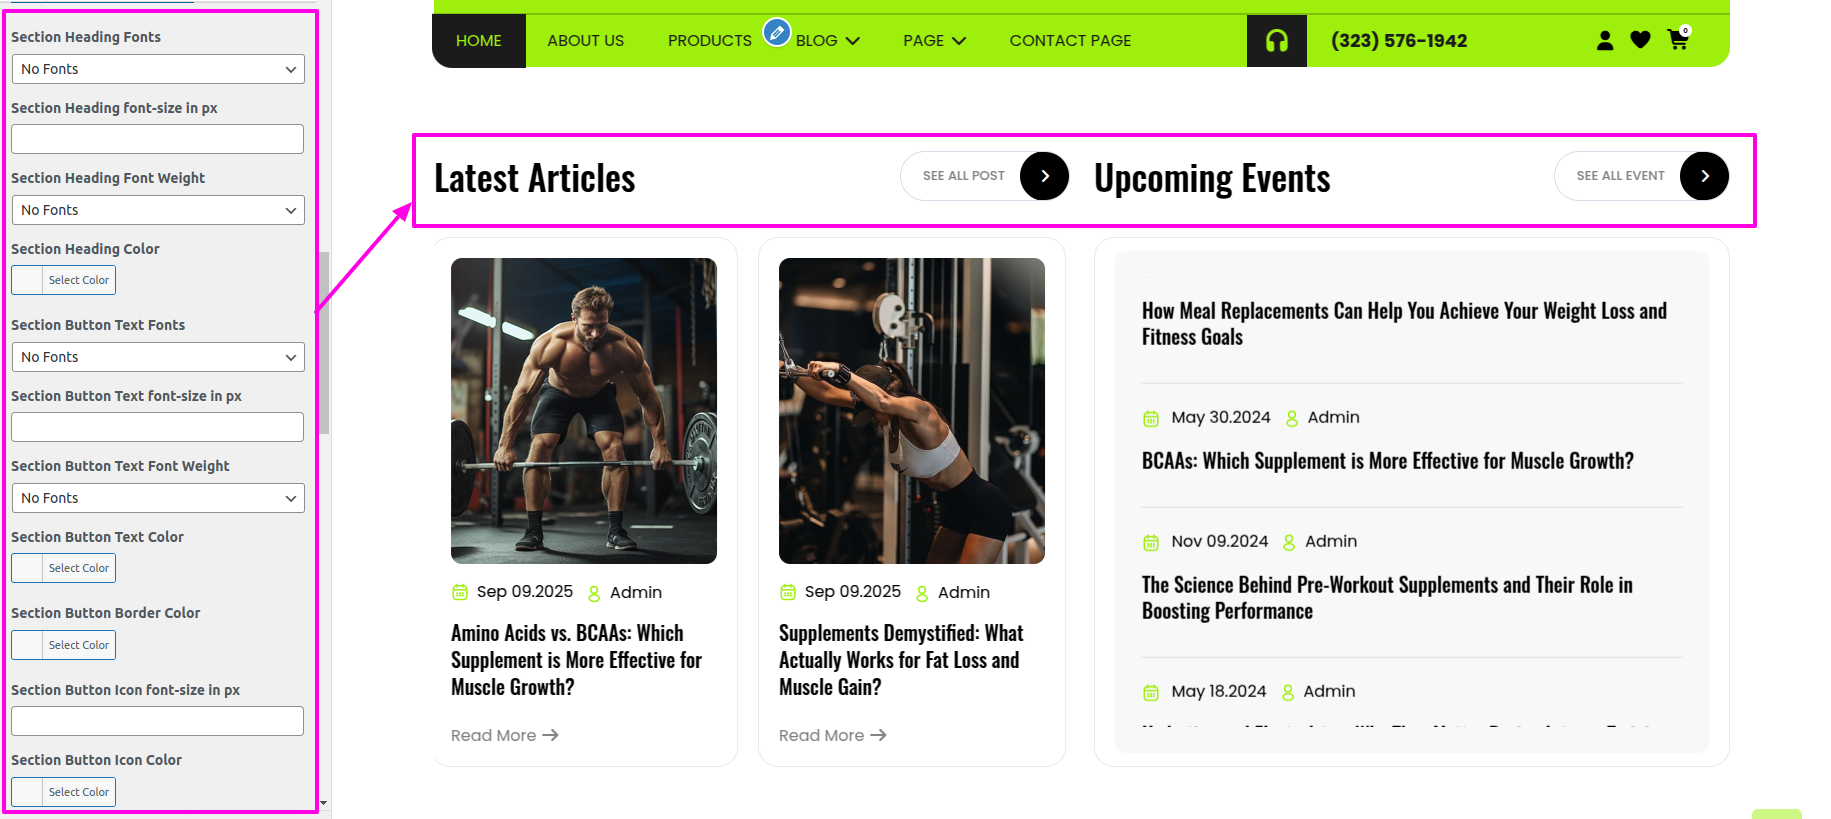Open Section Heading Fonts dropdown
Image resolution: width=1831 pixels, height=819 pixels.
point(158,69)
